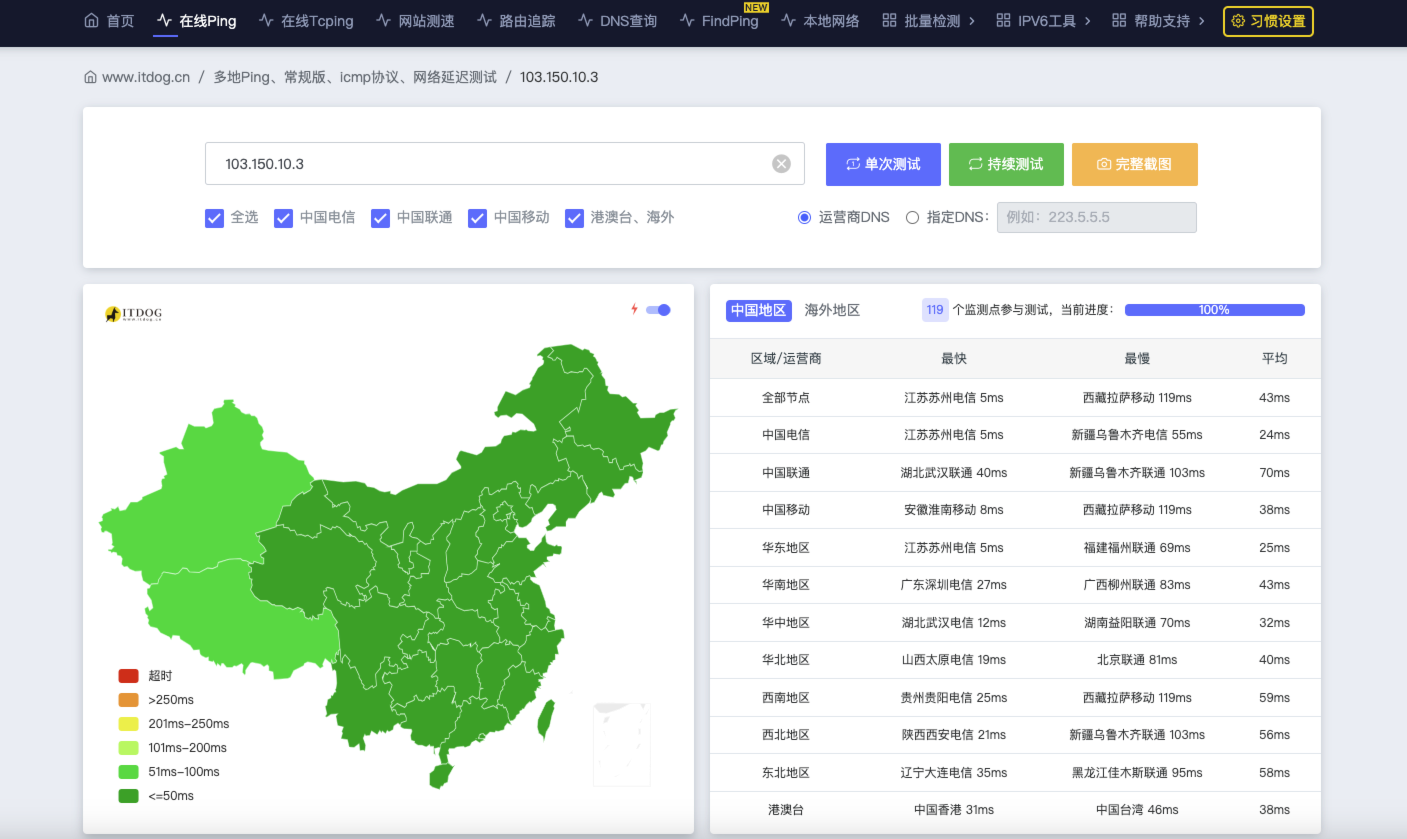Switch to the 海外地区 tab
This screenshot has height=839, width=1407.
pyautogui.click(x=832, y=310)
